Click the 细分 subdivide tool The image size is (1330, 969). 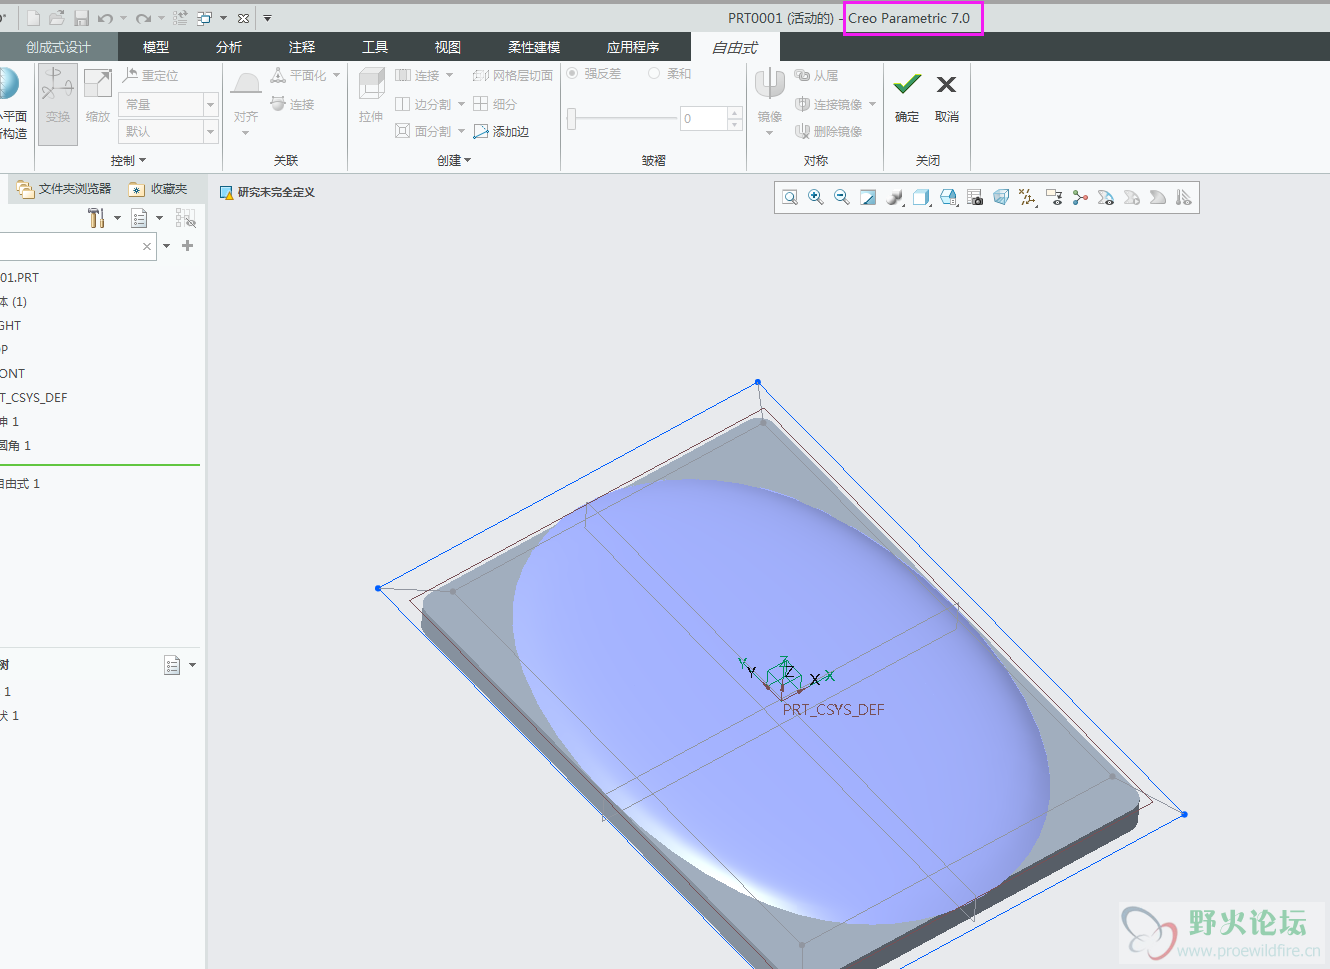click(495, 104)
